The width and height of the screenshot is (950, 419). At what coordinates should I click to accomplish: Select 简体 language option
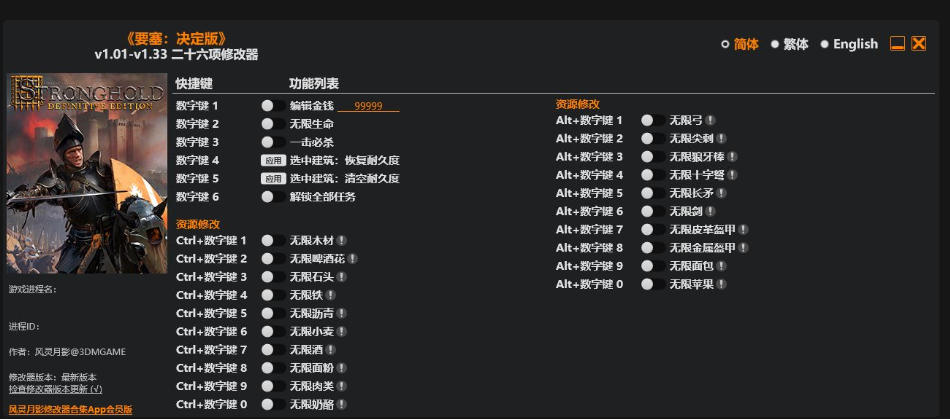tap(740, 44)
